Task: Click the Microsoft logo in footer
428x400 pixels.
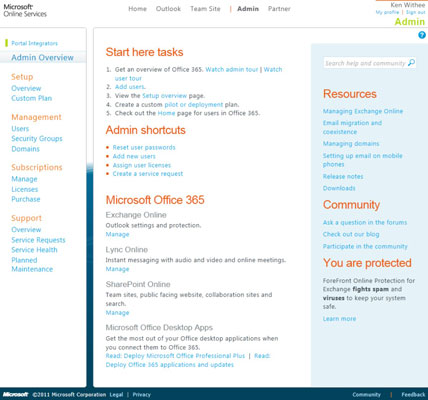Action: tap(16, 394)
